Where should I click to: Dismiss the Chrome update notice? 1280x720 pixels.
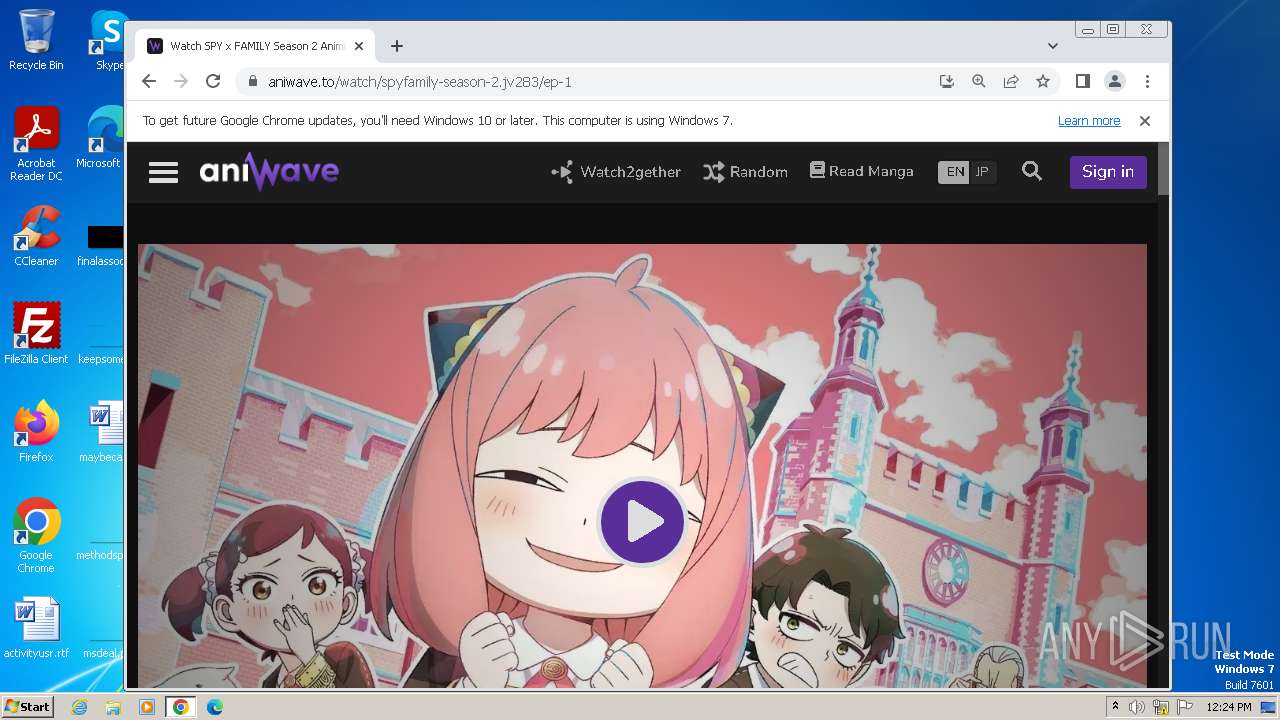[x=1145, y=121]
